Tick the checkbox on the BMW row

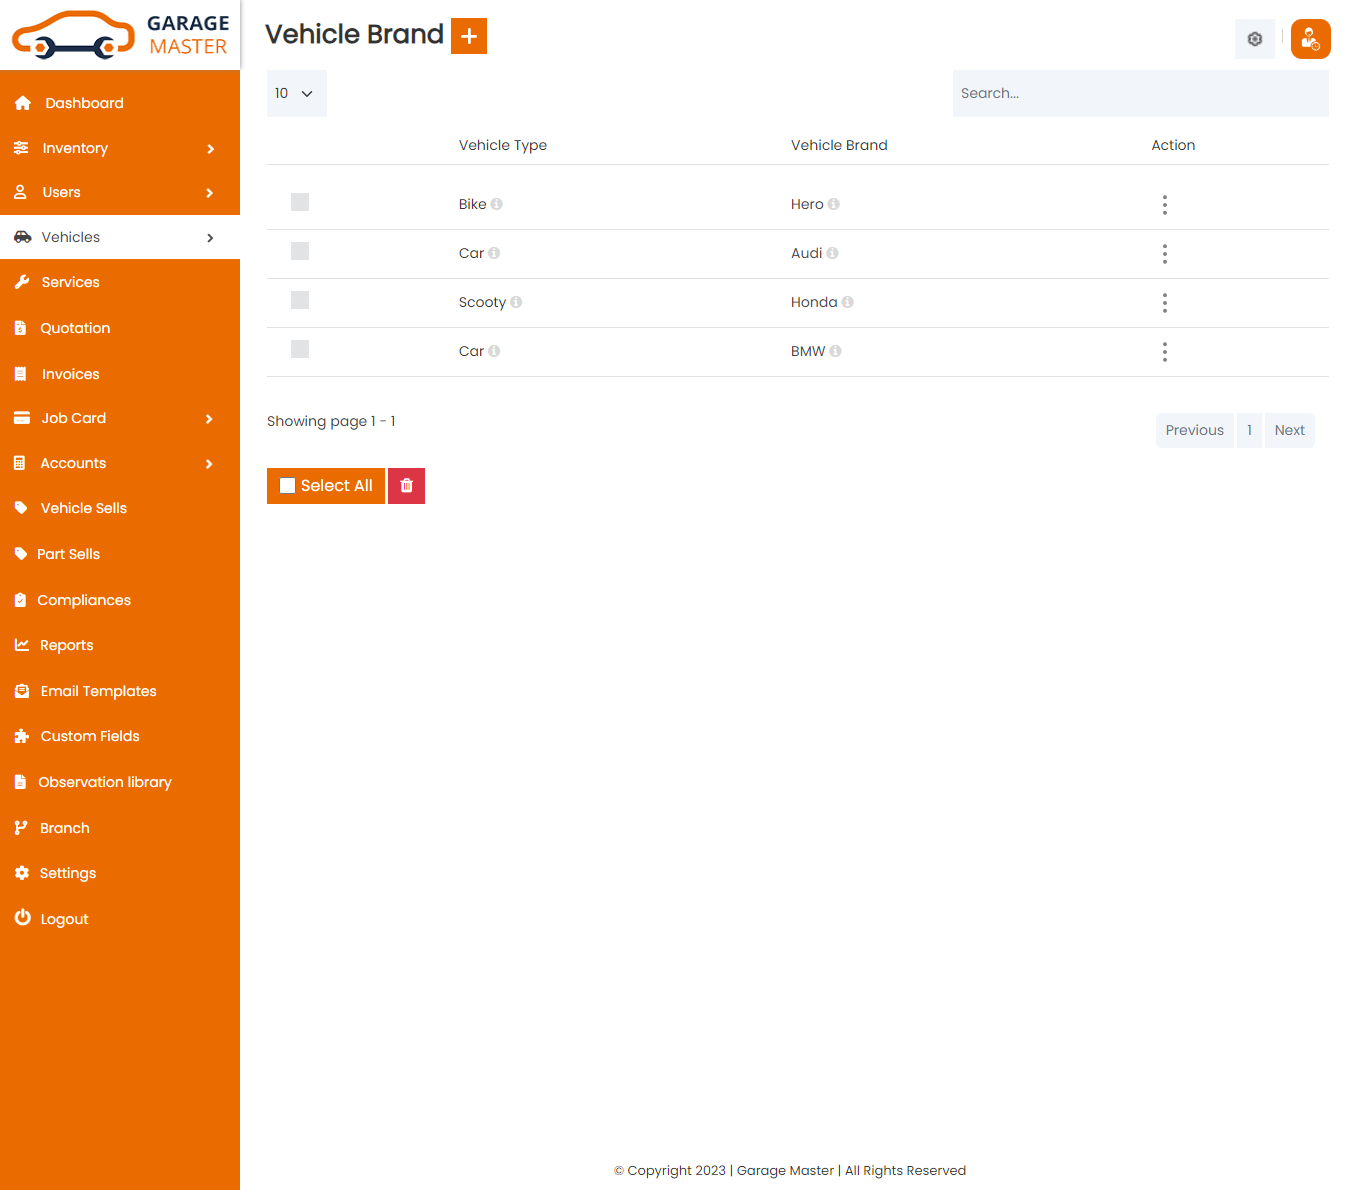(x=300, y=348)
